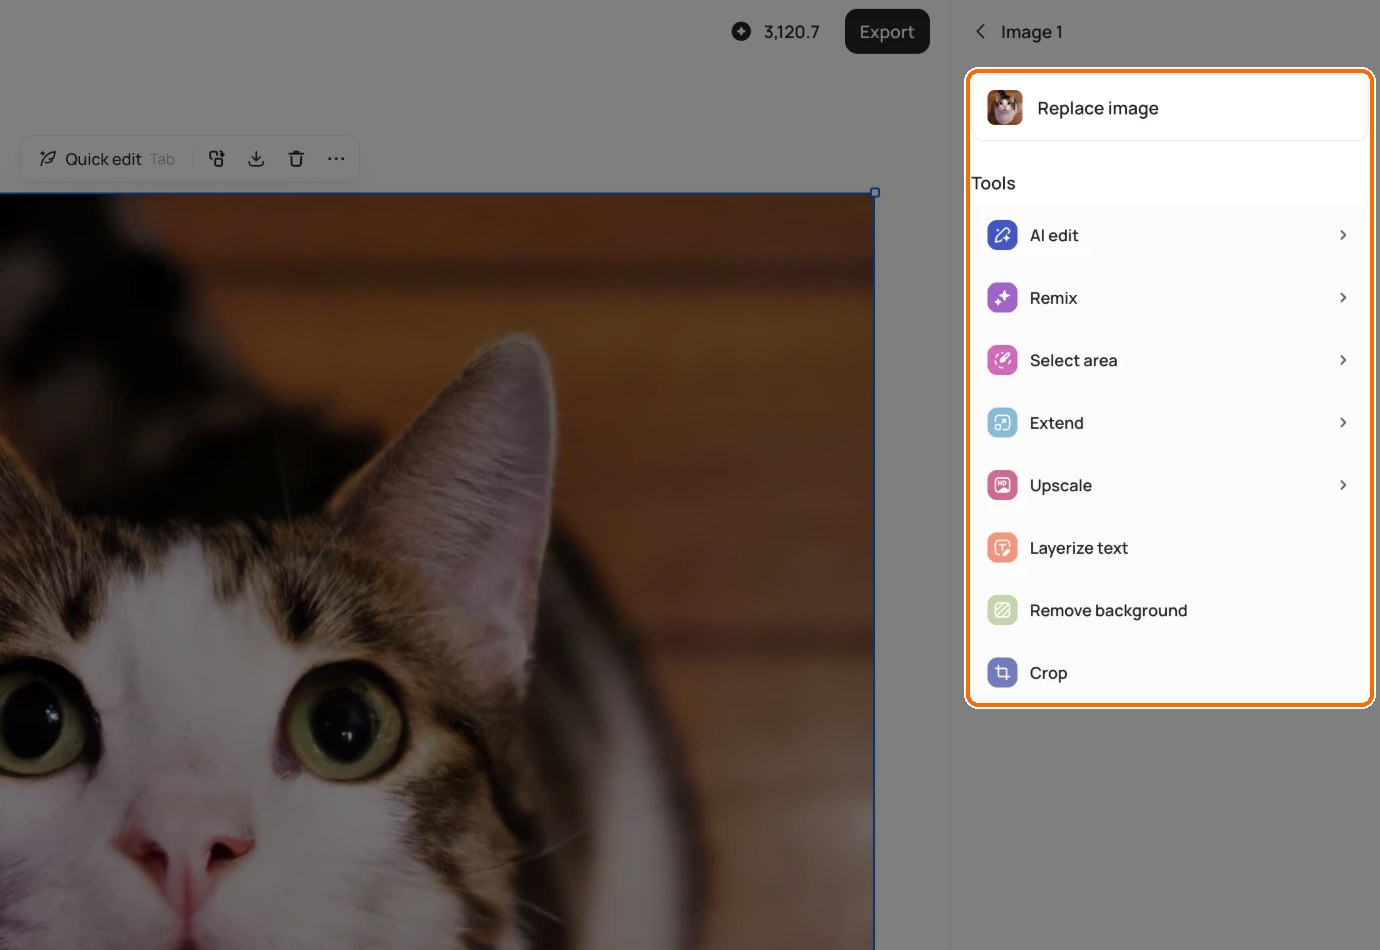Click the cat photo on the canvas
1380x950 pixels.
pyautogui.click(x=437, y=571)
